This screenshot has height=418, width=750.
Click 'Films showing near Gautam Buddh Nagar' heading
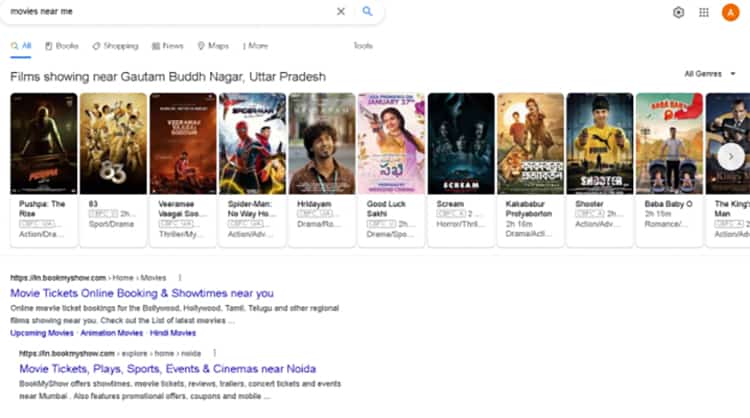[x=168, y=77]
